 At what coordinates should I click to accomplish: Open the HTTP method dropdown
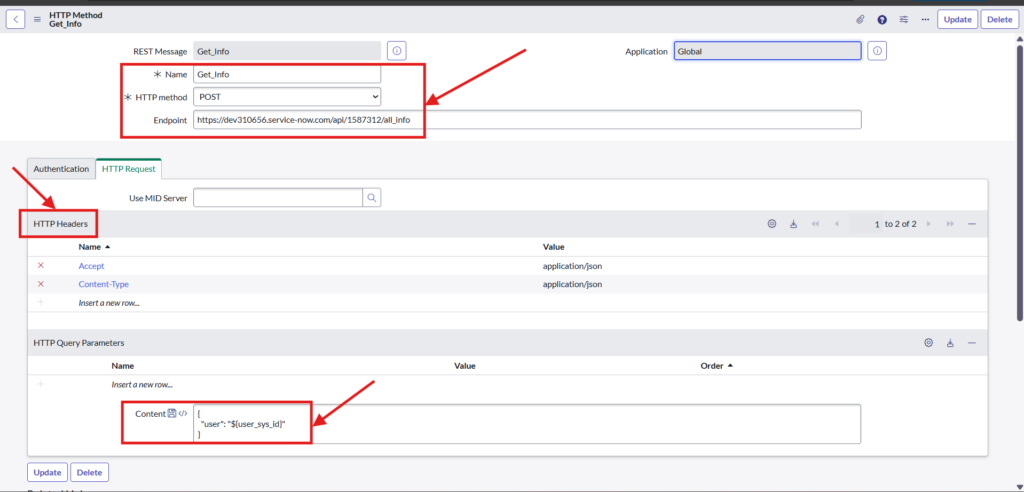[287, 97]
